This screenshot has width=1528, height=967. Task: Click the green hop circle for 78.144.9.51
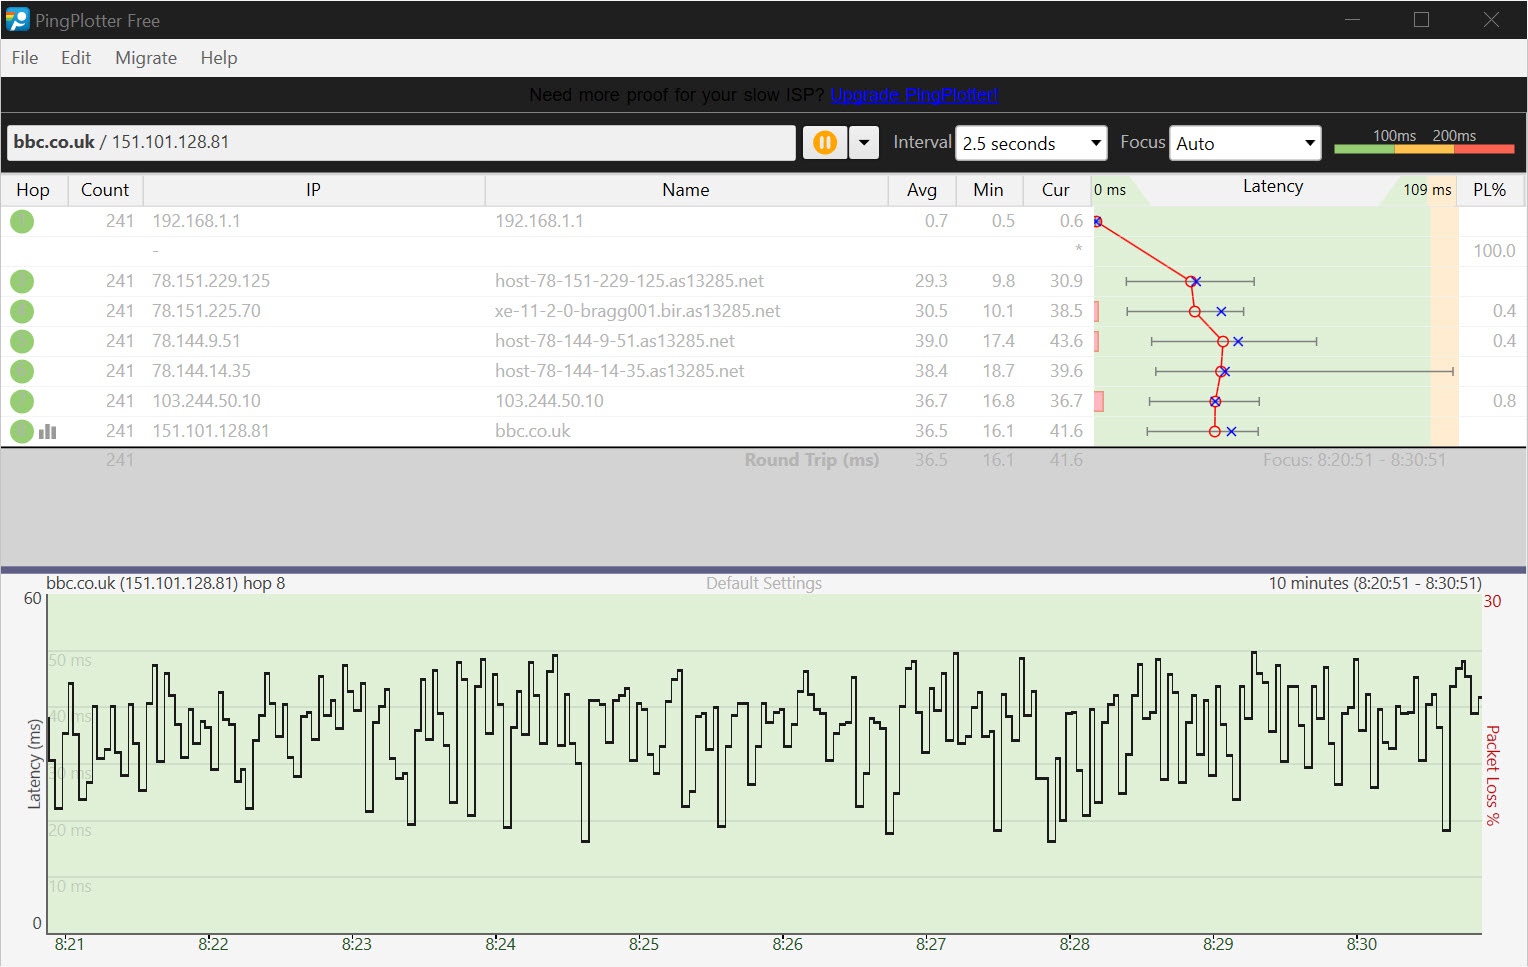(22, 341)
